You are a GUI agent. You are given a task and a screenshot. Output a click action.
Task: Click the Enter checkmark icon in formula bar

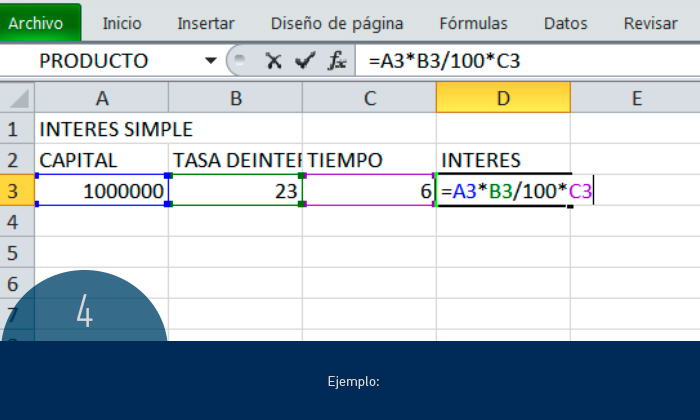click(305, 61)
